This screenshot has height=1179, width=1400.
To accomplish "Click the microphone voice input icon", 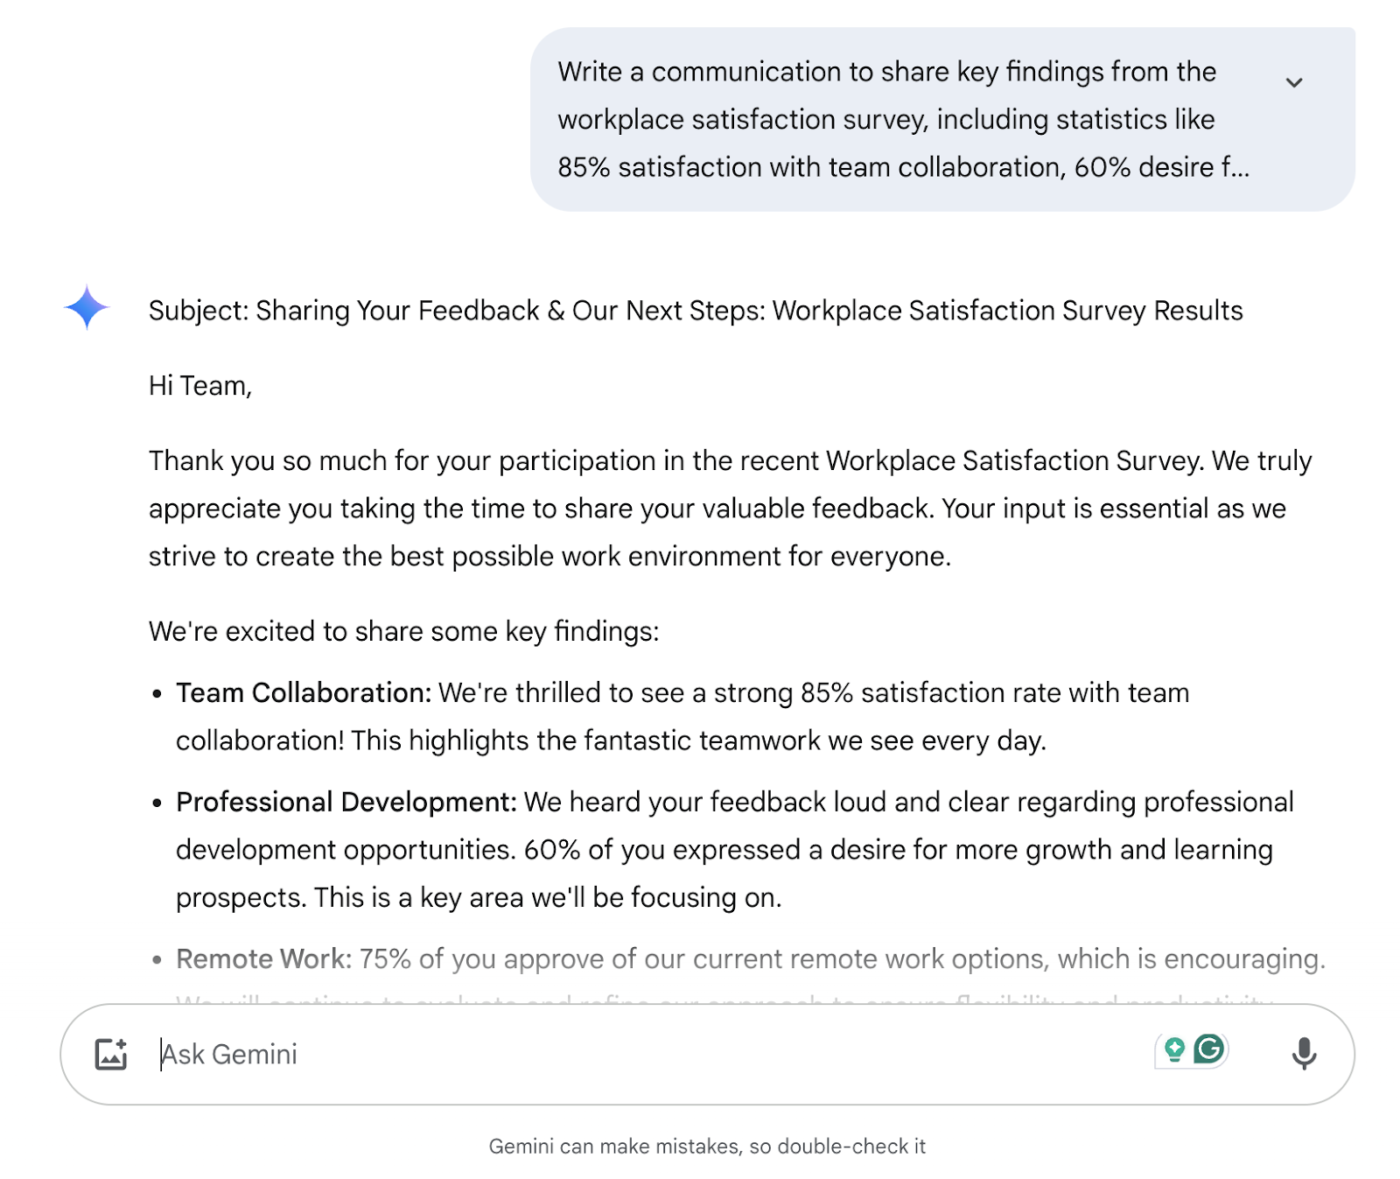I will [1303, 1054].
